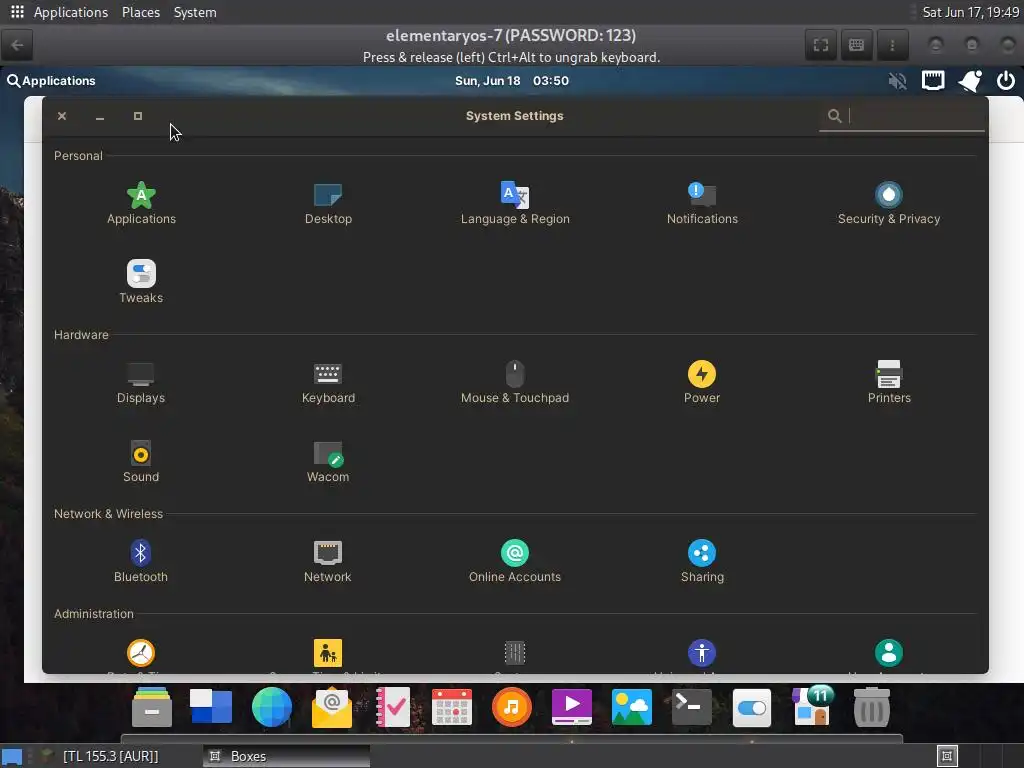Launch Calendar from the dock
This screenshot has height=768, width=1024.
point(452,707)
